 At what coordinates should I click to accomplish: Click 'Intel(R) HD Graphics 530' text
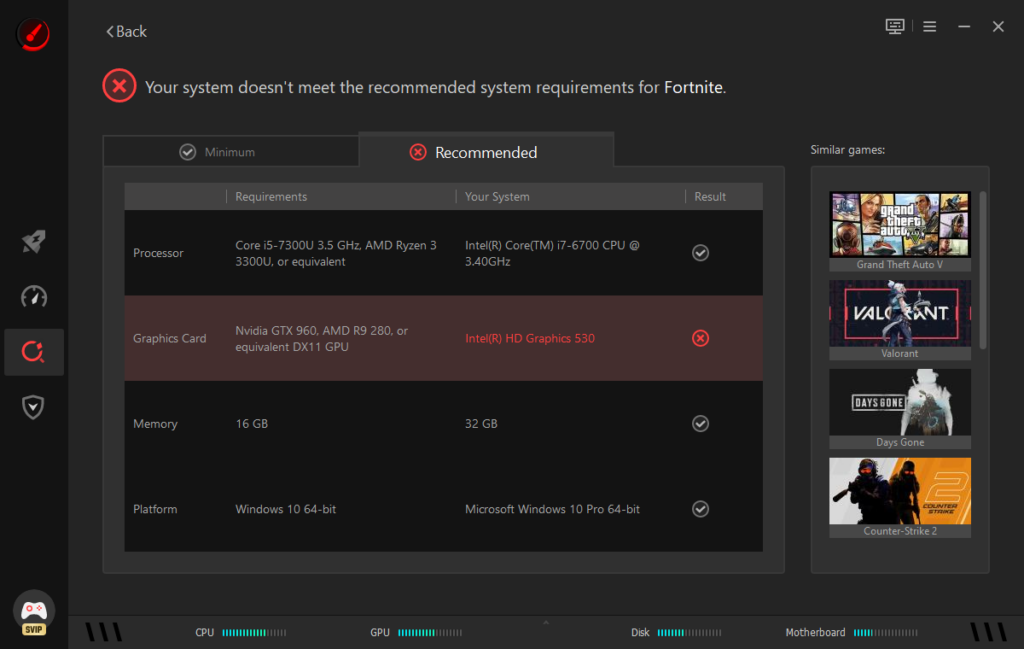[530, 338]
